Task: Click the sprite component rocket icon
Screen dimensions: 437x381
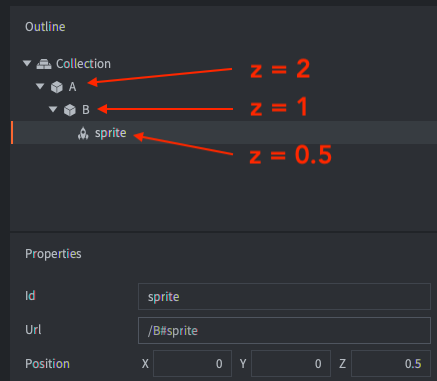Action: tap(83, 133)
